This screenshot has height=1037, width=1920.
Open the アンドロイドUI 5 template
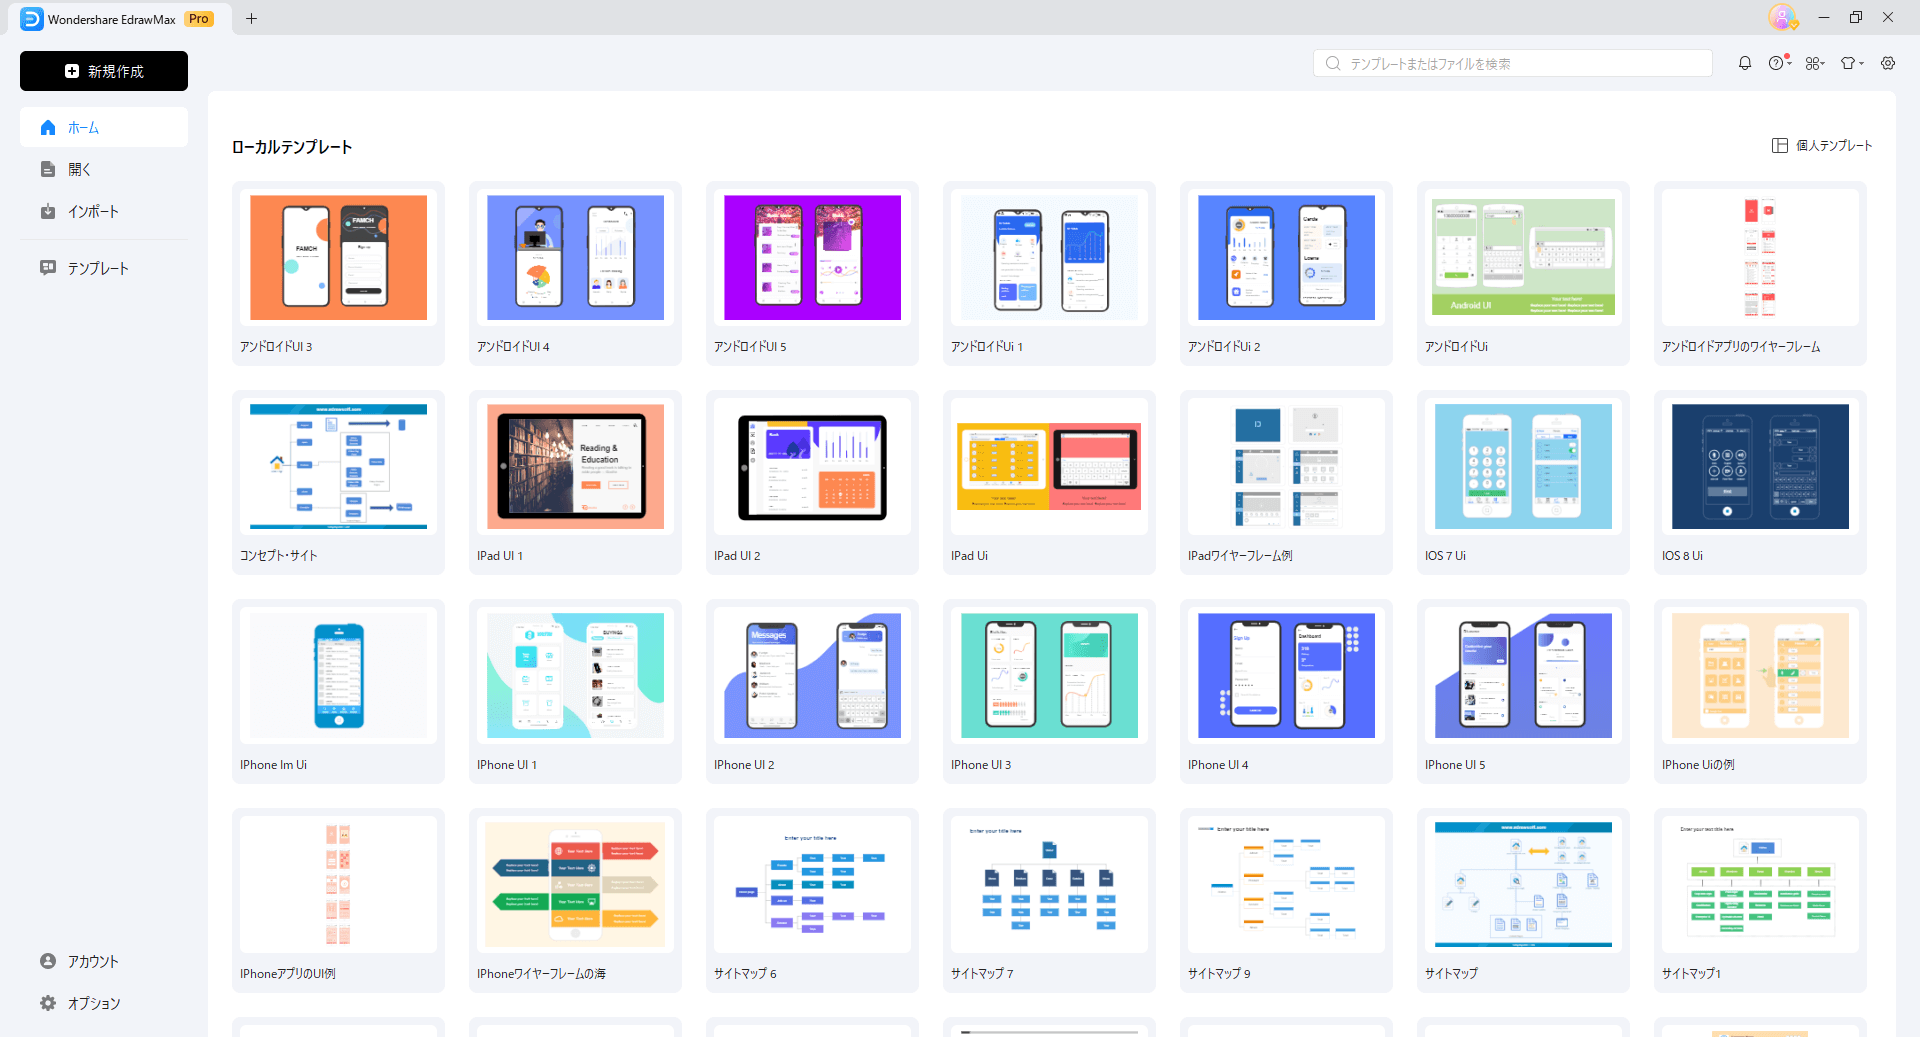pyautogui.click(x=812, y=273)
